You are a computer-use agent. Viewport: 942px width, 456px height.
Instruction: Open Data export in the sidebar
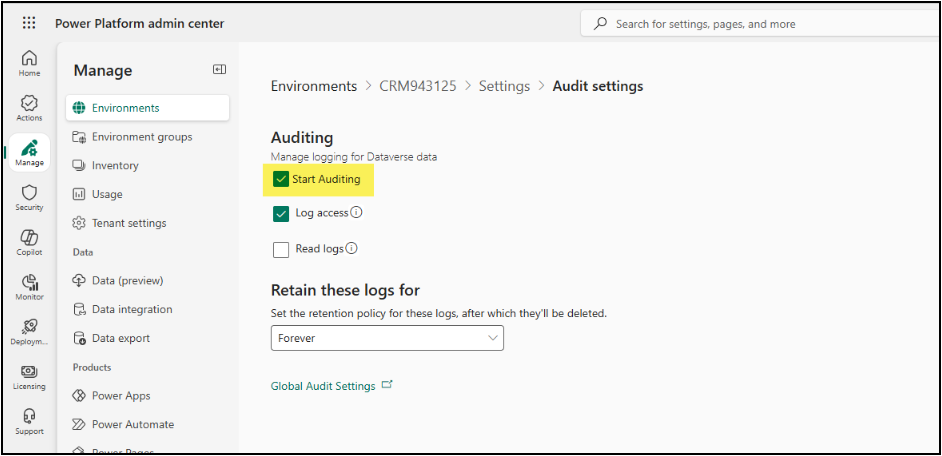pyautogui.click(x=120, y=338)
